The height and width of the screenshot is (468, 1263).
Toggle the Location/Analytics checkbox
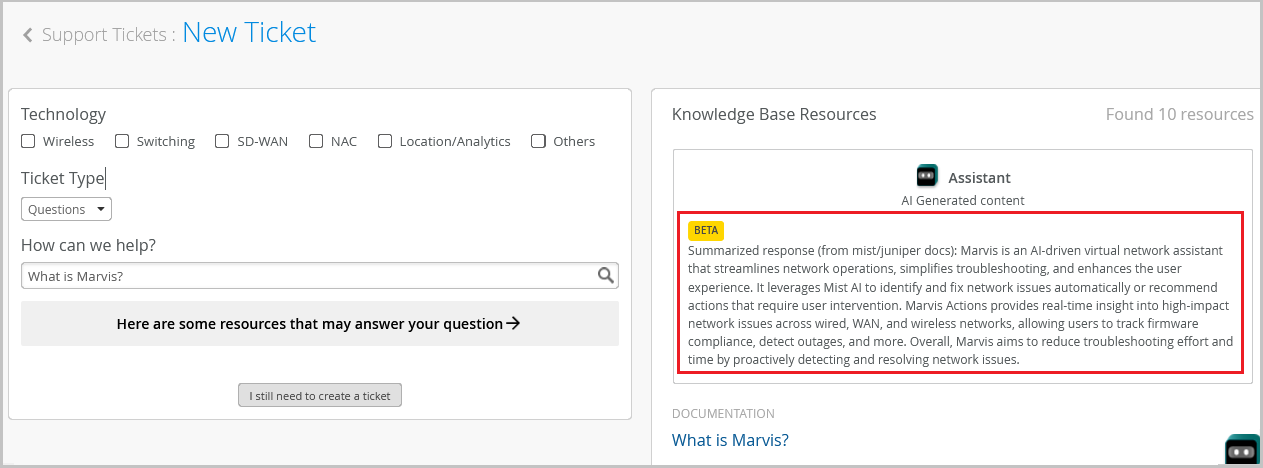(x=385, y=141)
